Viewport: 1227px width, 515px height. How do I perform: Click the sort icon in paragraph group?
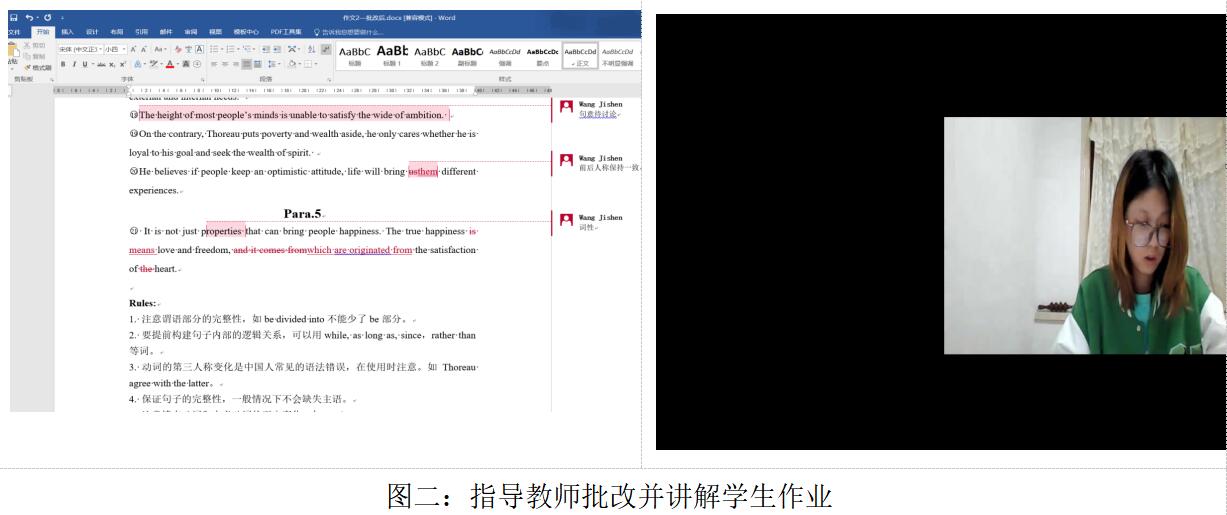[x=311, y=49]
